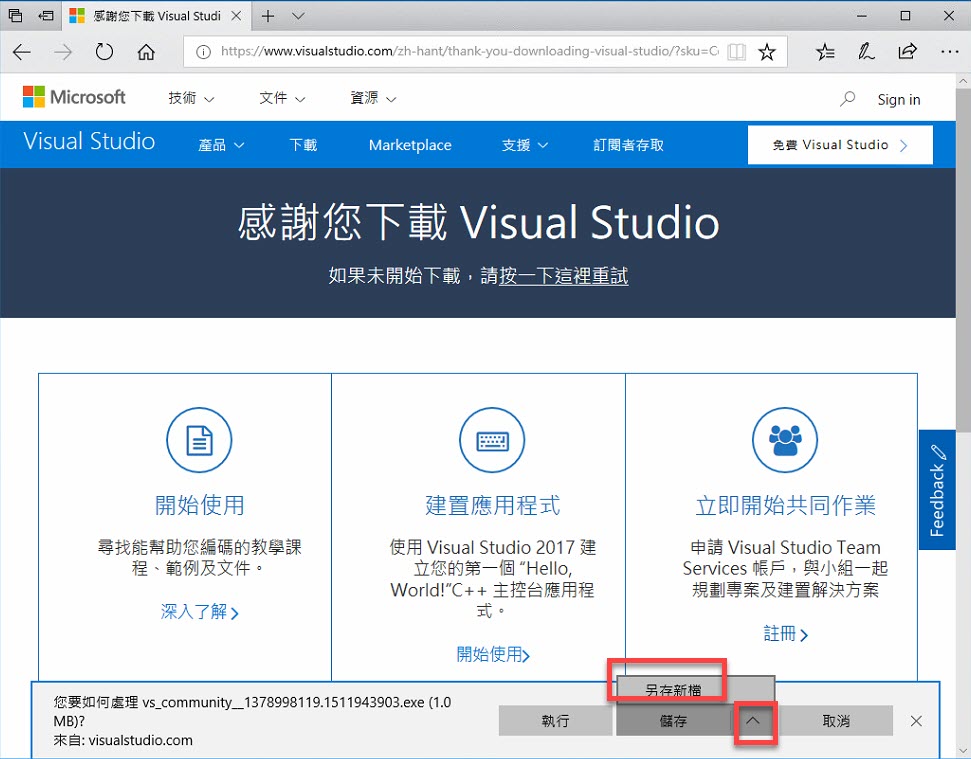Click the Visual Studio brand title
971x759 pixels.
coord(89,141)
